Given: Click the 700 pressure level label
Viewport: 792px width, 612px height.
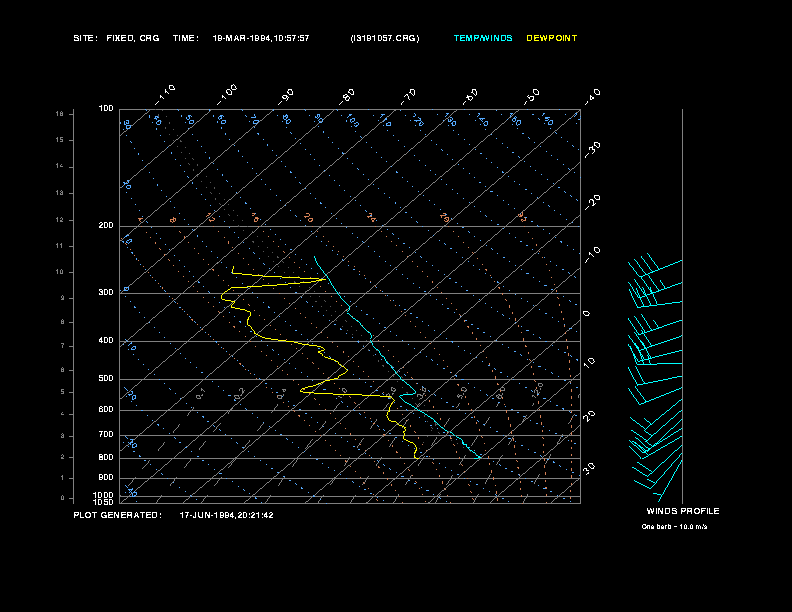Looking at the screenshot, I should coord(106,434).
